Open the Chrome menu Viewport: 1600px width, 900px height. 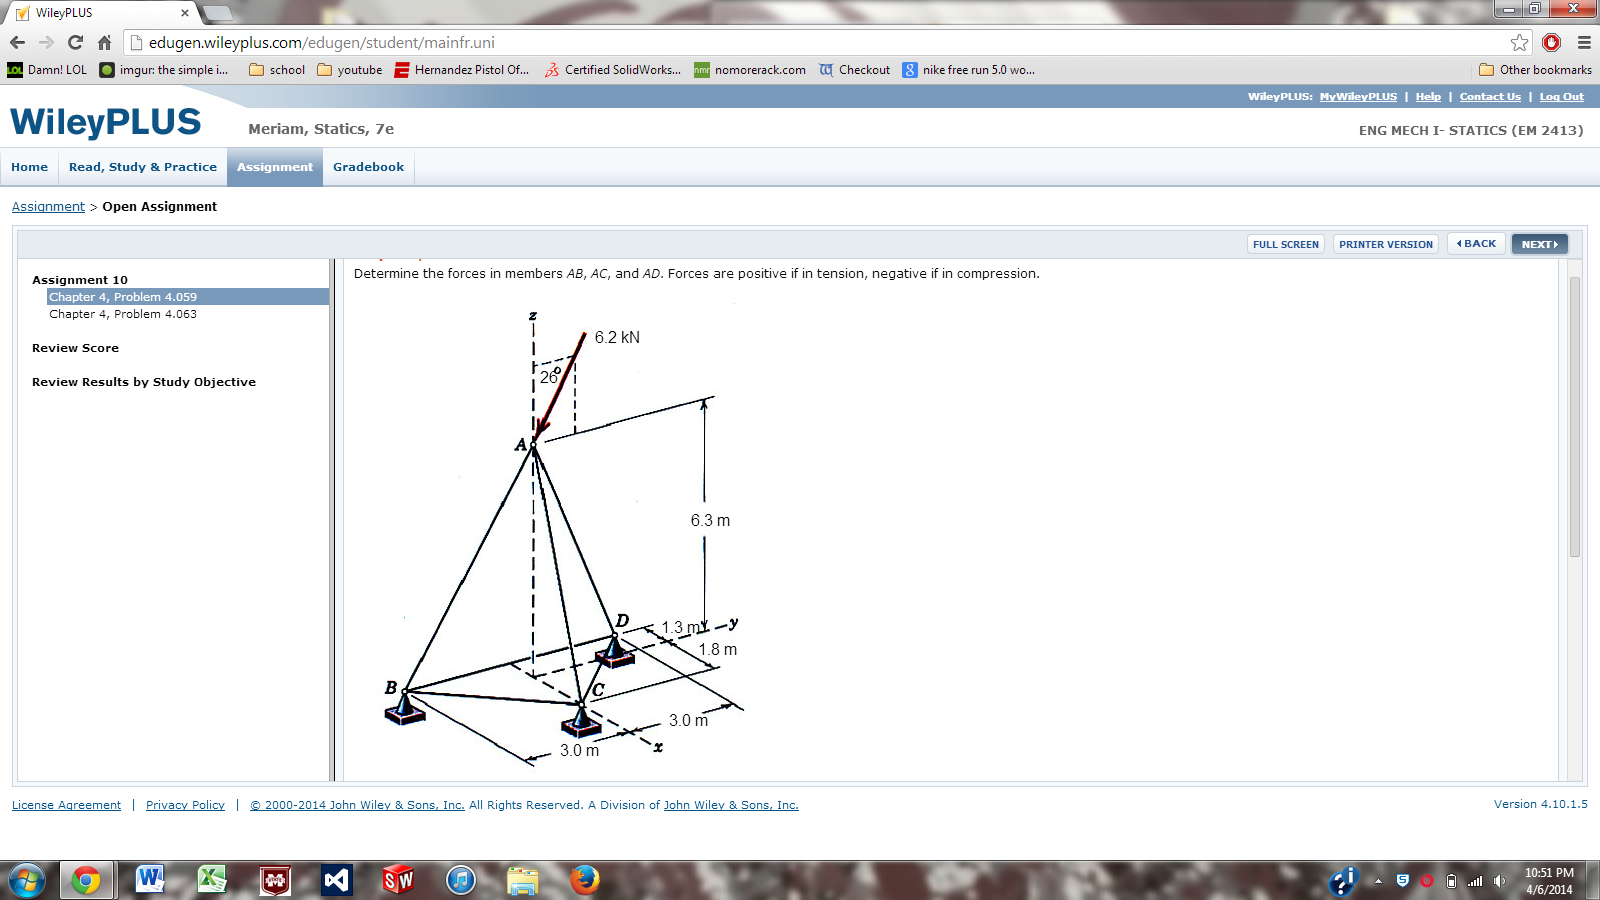1583,42
